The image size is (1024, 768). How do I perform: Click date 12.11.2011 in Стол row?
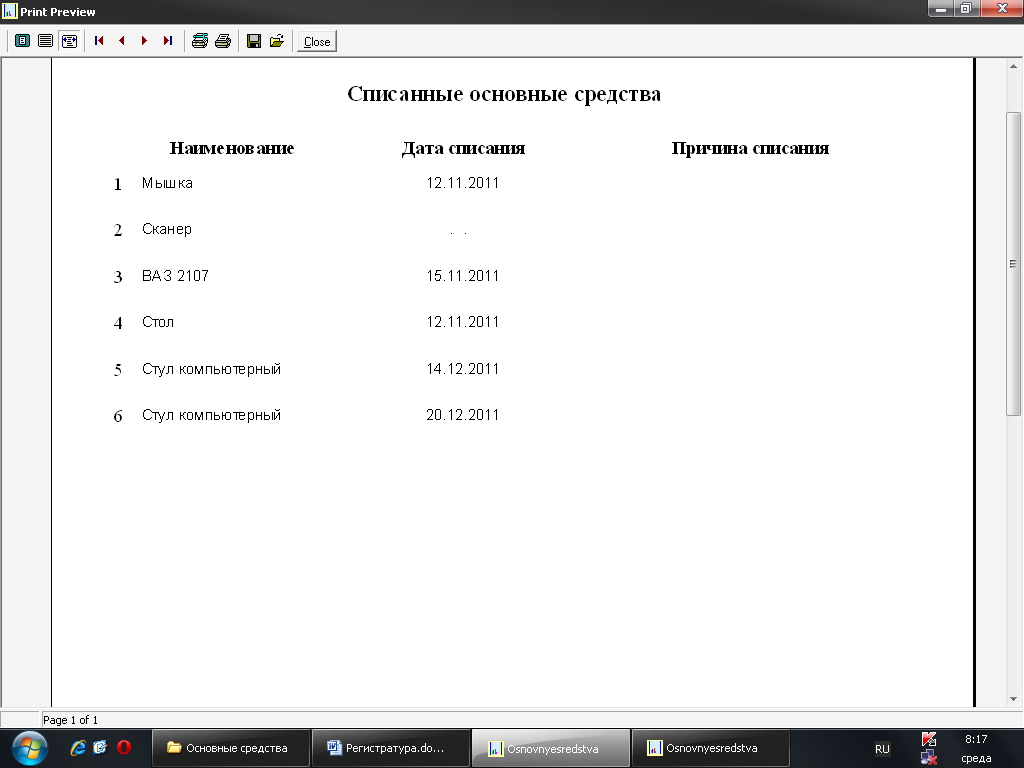462,322
